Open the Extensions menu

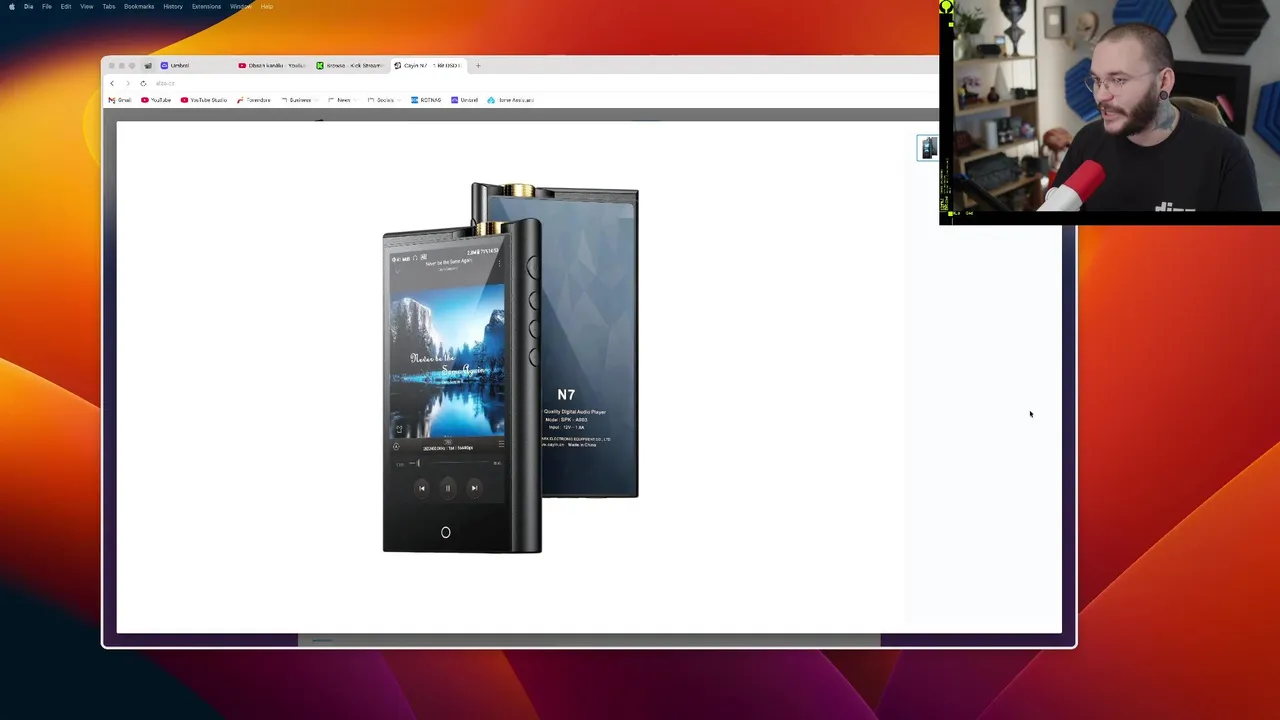pyautogui.click(x=207, y=6)
